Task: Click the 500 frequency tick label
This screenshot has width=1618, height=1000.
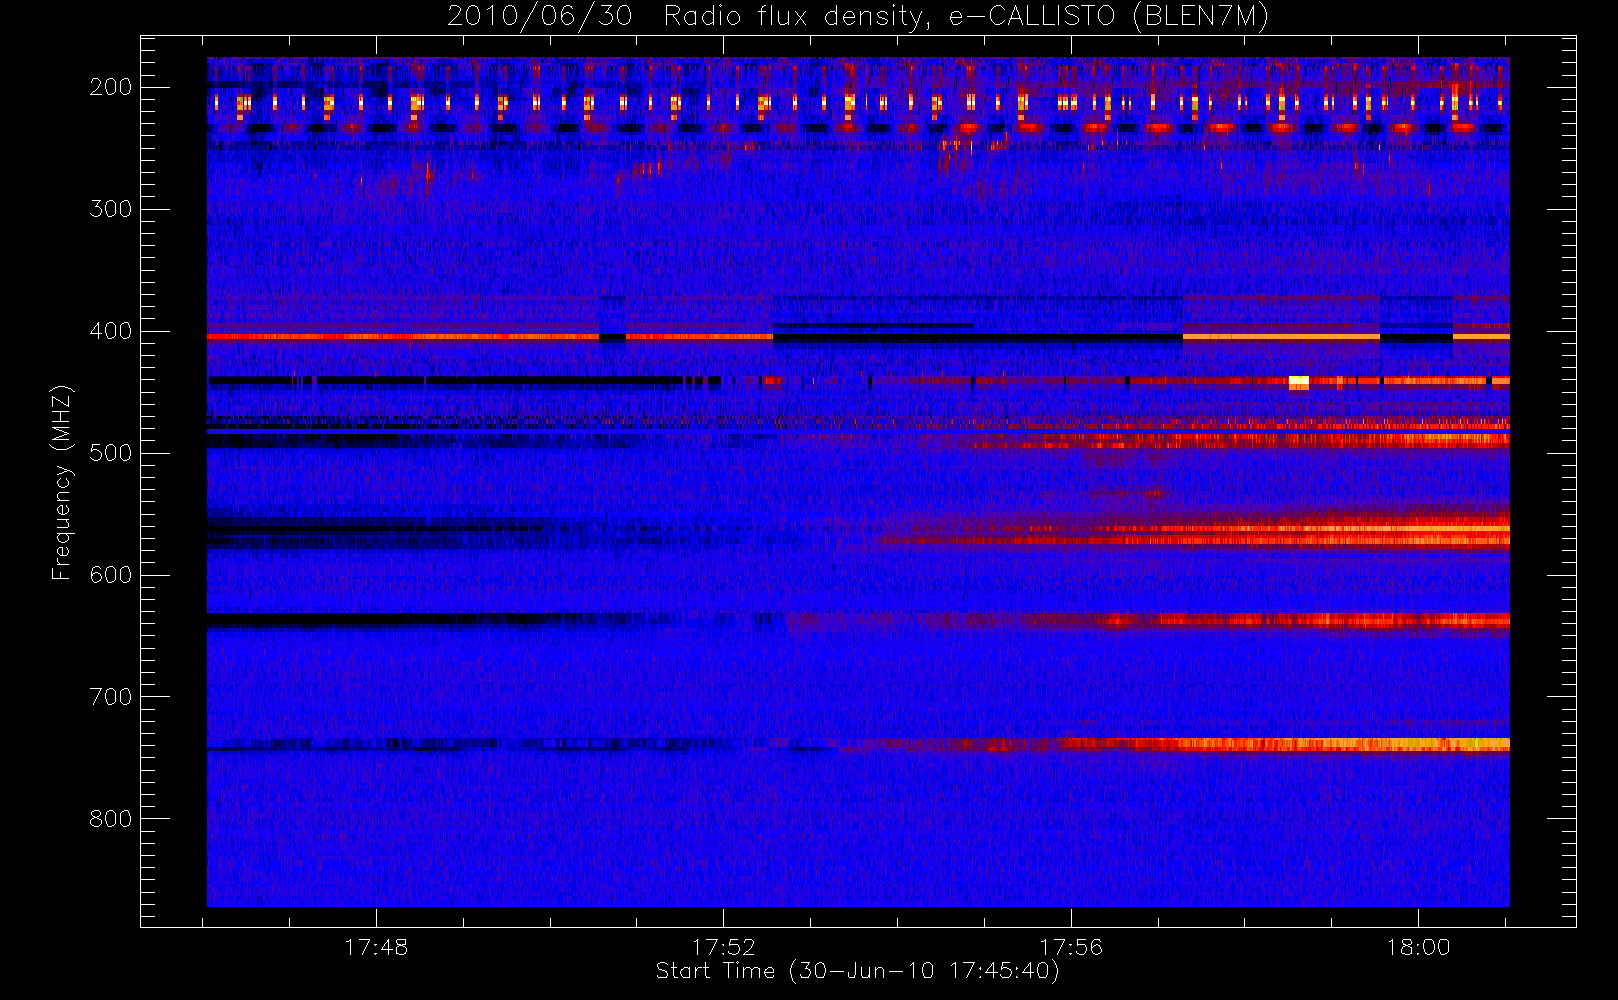Action: 110,453
